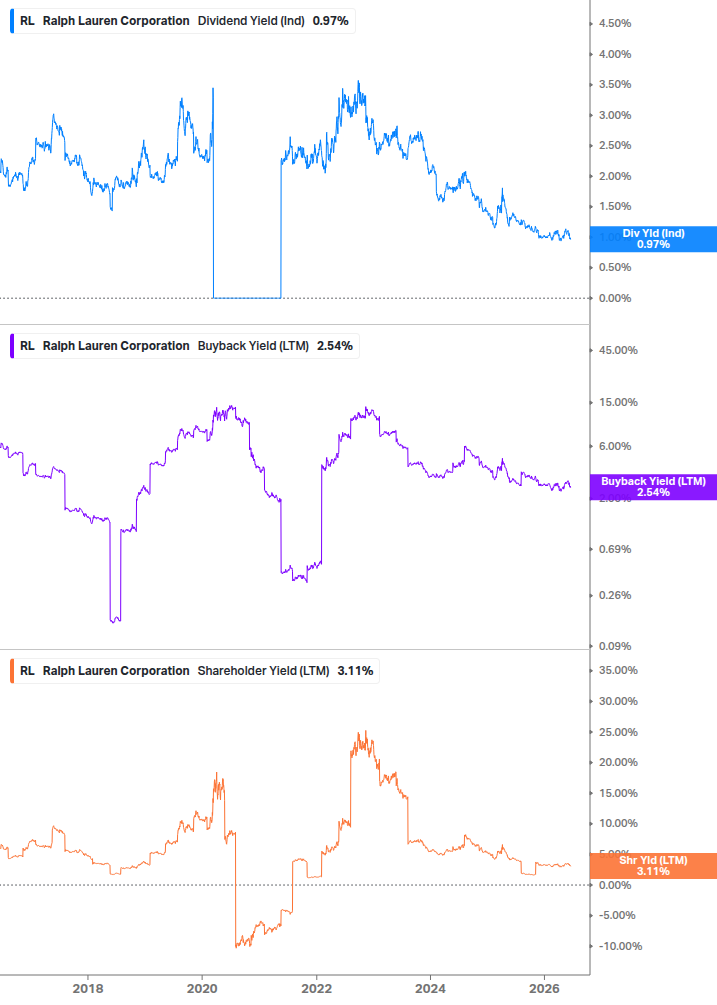Viewport: 717px width, 1005px height.
Task: Click the 0.97% value in the dividend yield legend
Action: click(331, 21)
